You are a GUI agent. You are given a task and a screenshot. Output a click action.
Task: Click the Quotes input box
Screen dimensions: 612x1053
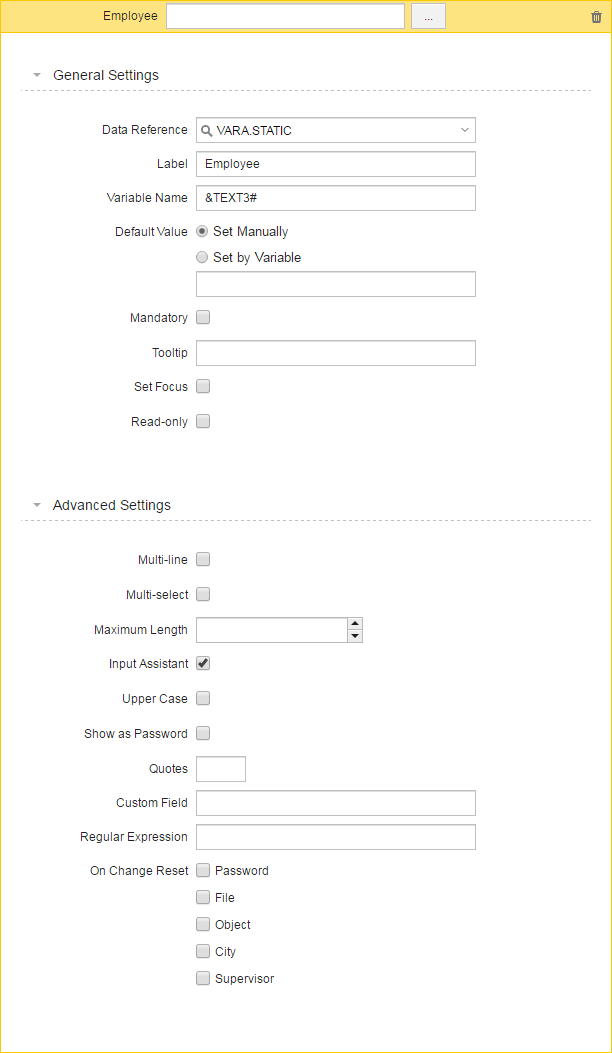point(221,769)
